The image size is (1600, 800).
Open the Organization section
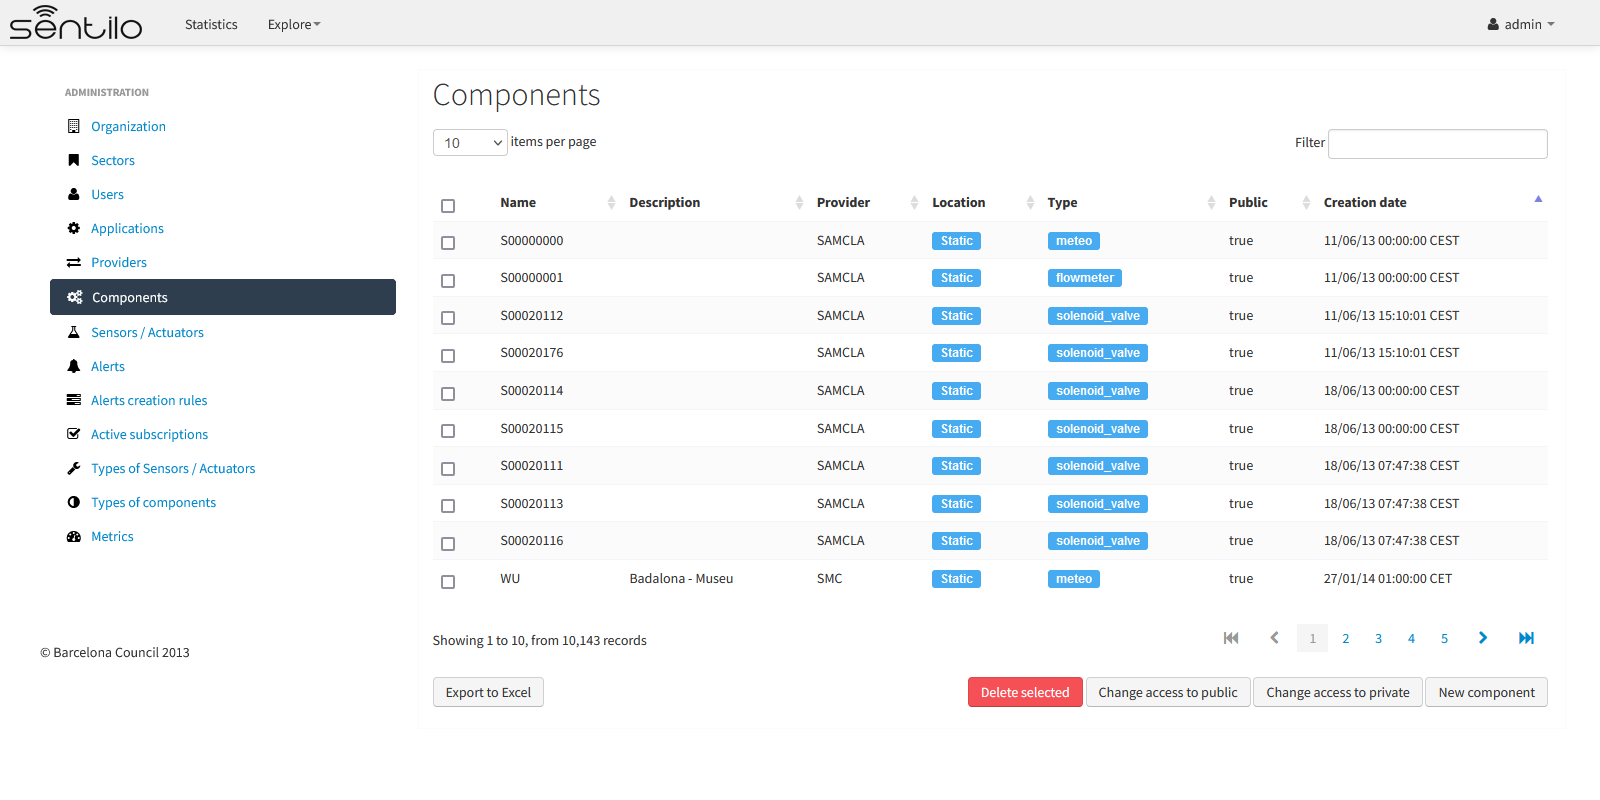click(128, 126)
